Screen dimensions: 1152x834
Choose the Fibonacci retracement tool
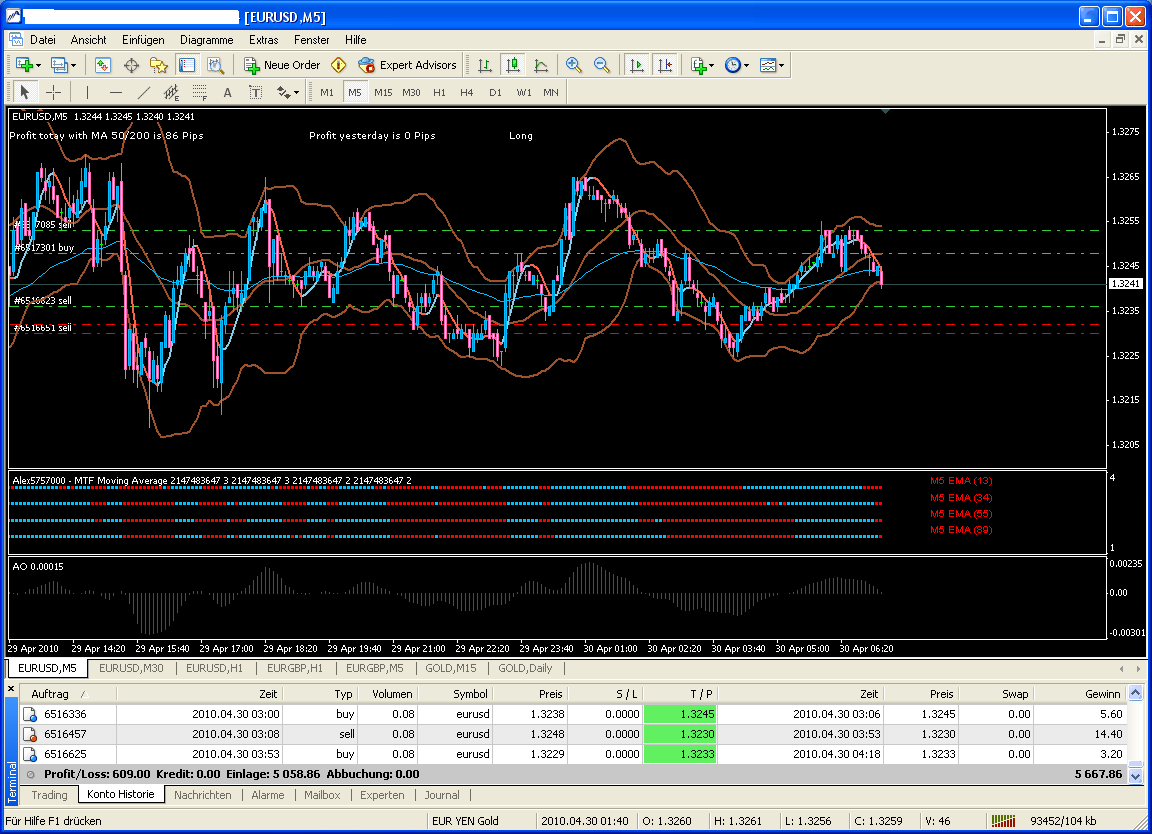click(199, 92)
